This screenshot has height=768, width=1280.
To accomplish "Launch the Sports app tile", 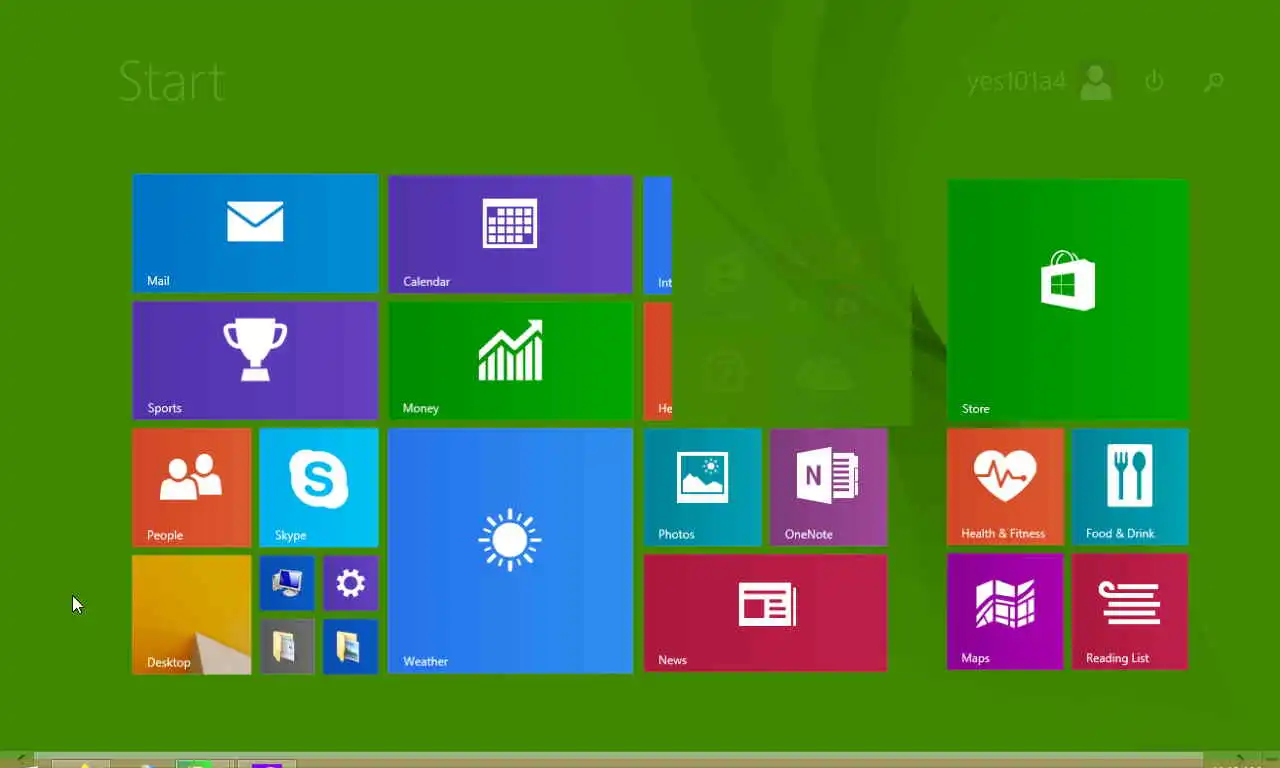I will click(255, 360).
